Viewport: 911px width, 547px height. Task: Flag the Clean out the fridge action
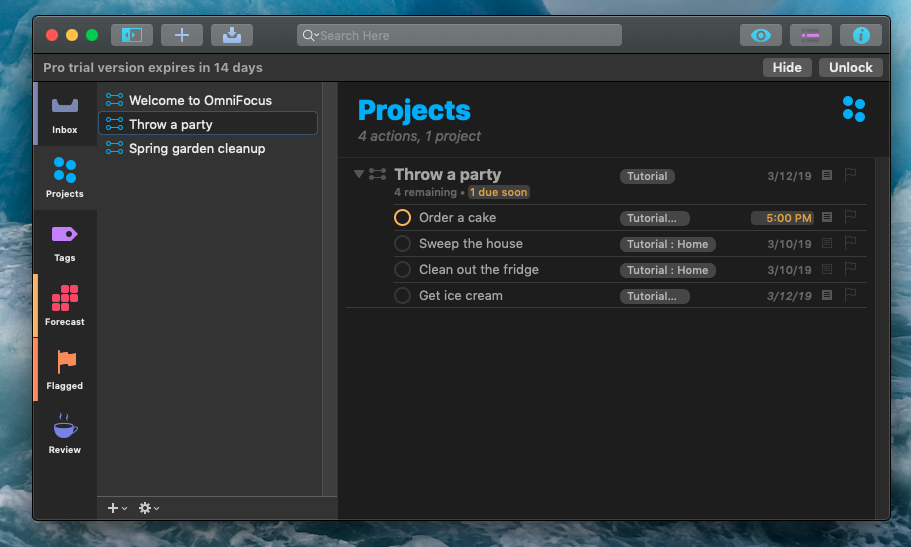(x=850, y=269)
